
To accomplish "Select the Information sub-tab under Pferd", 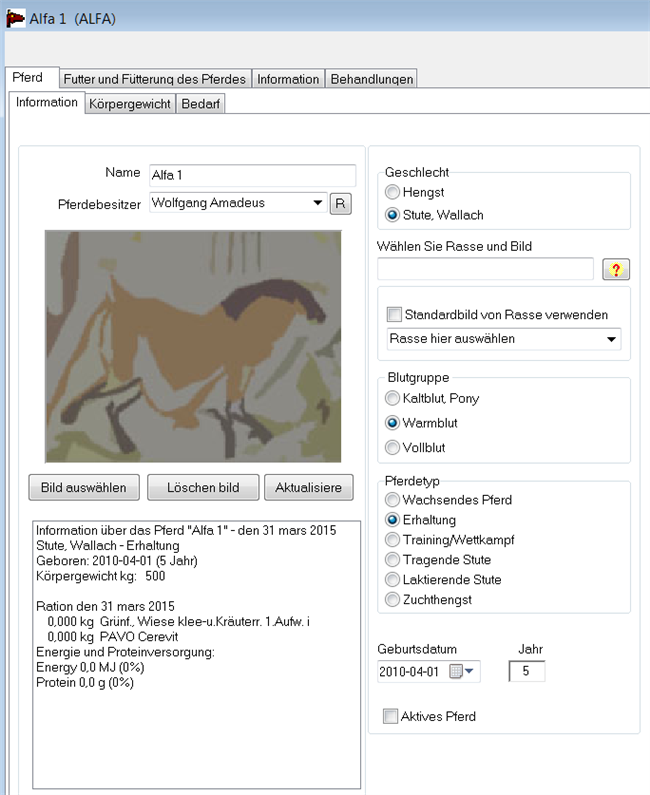I will [47, 102].
